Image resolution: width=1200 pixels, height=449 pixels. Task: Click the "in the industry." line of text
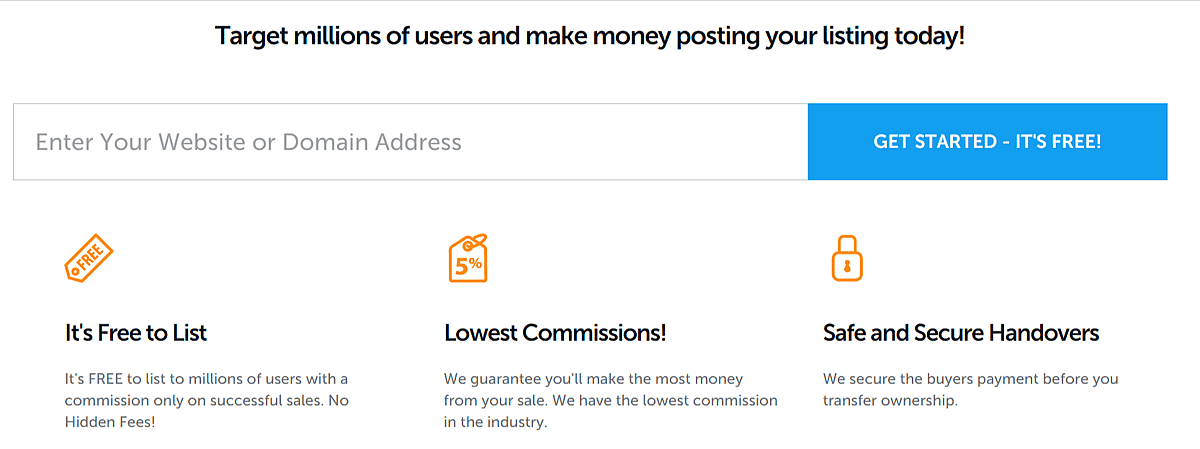[x=496, y=422]
